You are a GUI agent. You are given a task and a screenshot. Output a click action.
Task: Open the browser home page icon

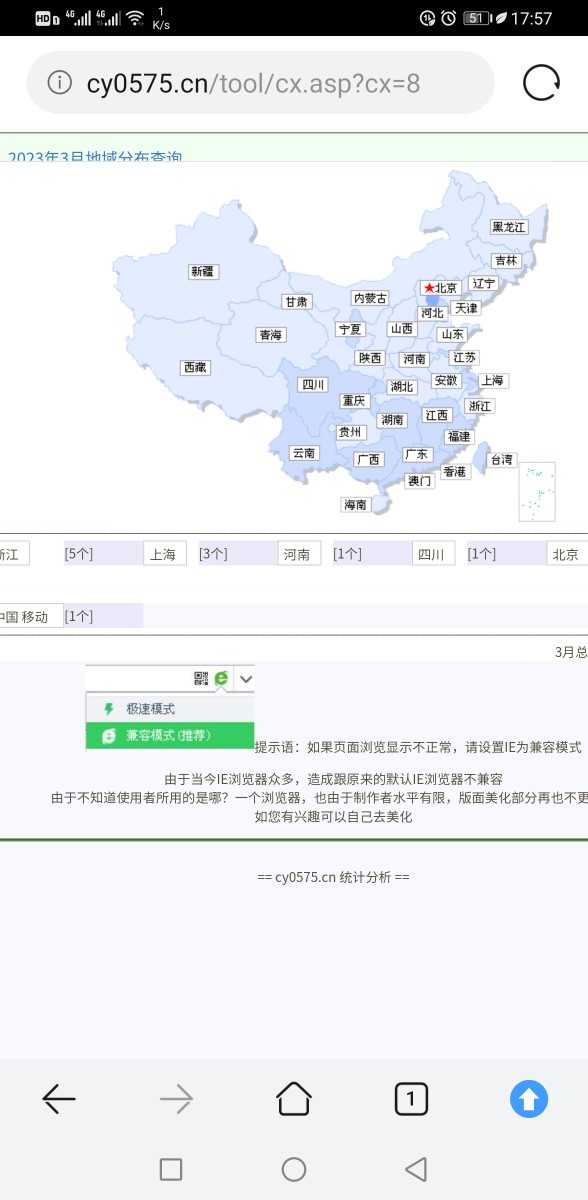[294, 1099]
